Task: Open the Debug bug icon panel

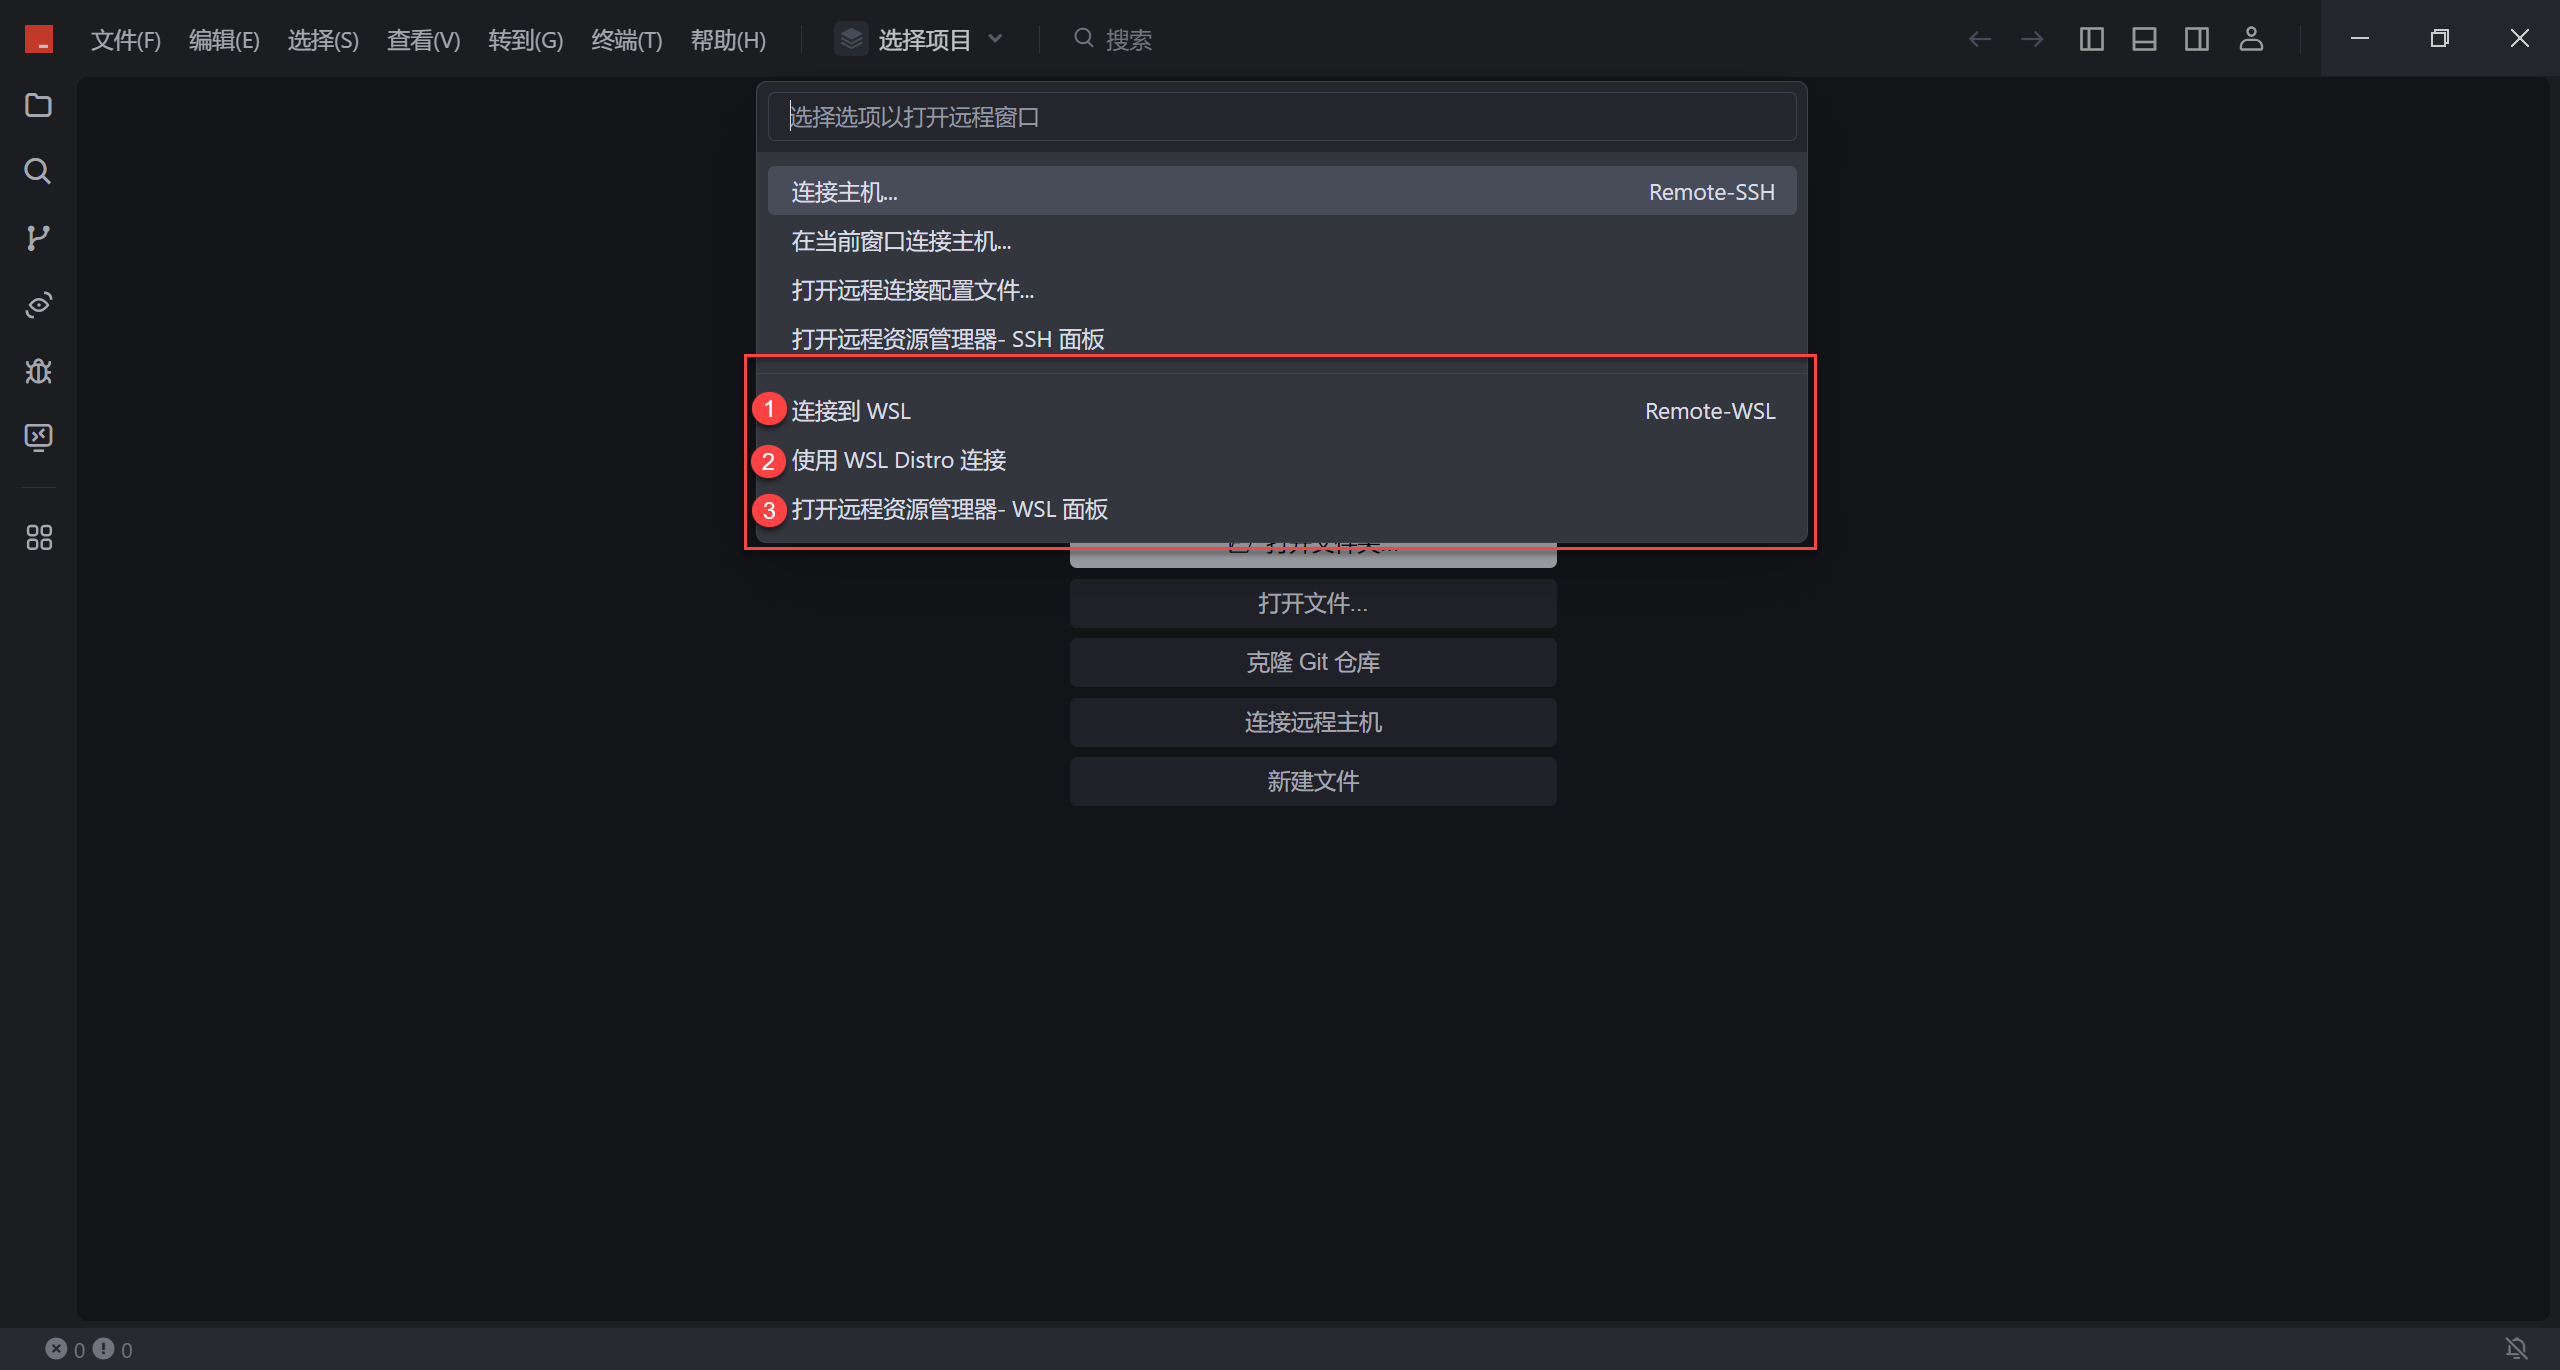Action: pyautogui.click(x=38, y=371)
